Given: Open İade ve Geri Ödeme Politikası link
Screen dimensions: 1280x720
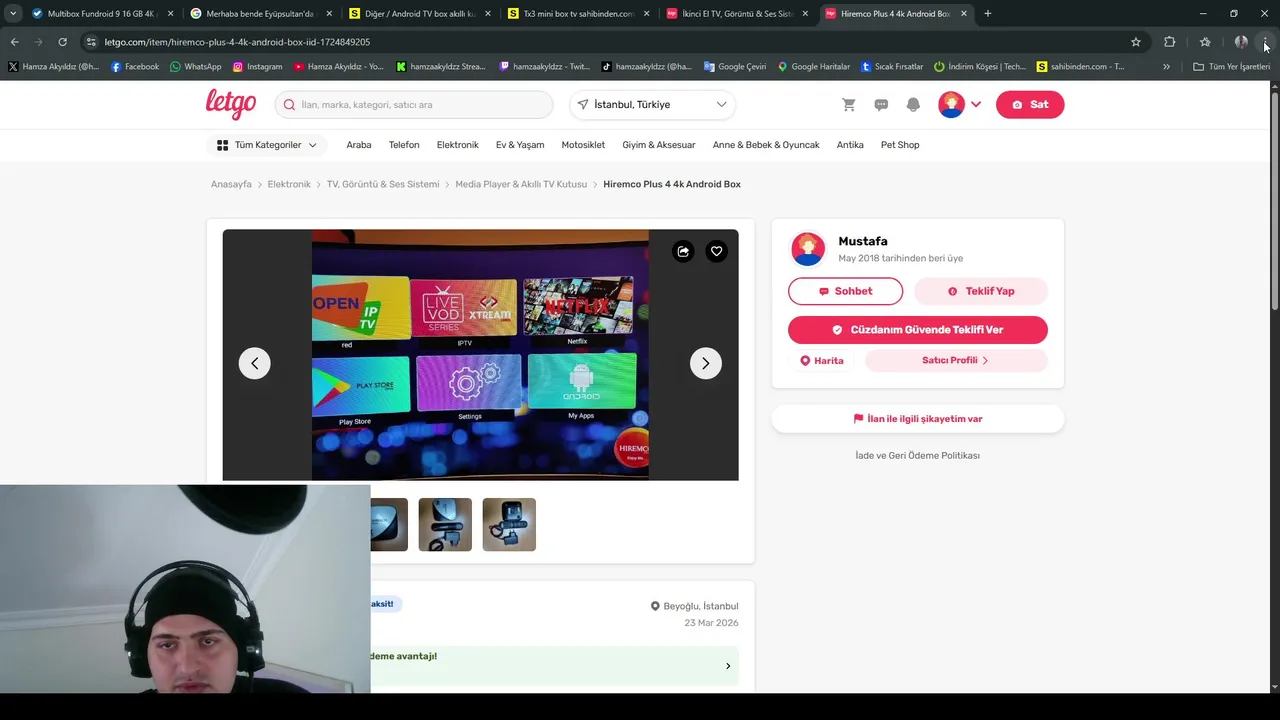Looking at the screenshot, I should (918, 455).
